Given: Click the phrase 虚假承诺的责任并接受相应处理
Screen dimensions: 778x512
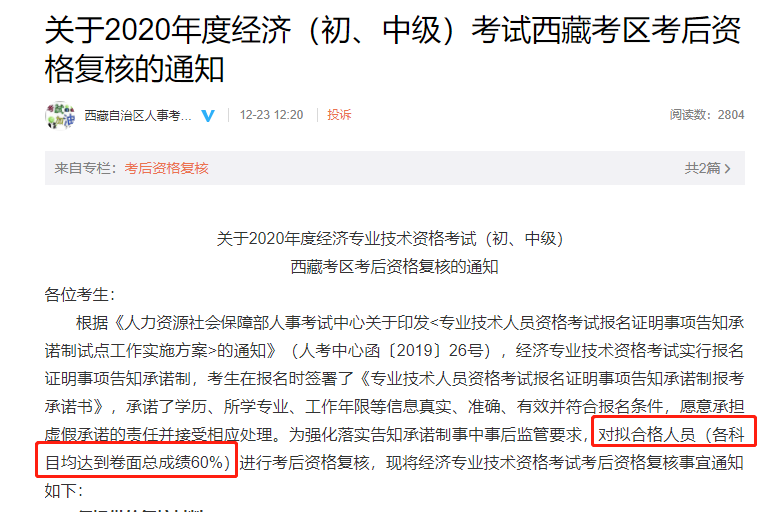Looking at the screenshot, I should pos(159,435).
